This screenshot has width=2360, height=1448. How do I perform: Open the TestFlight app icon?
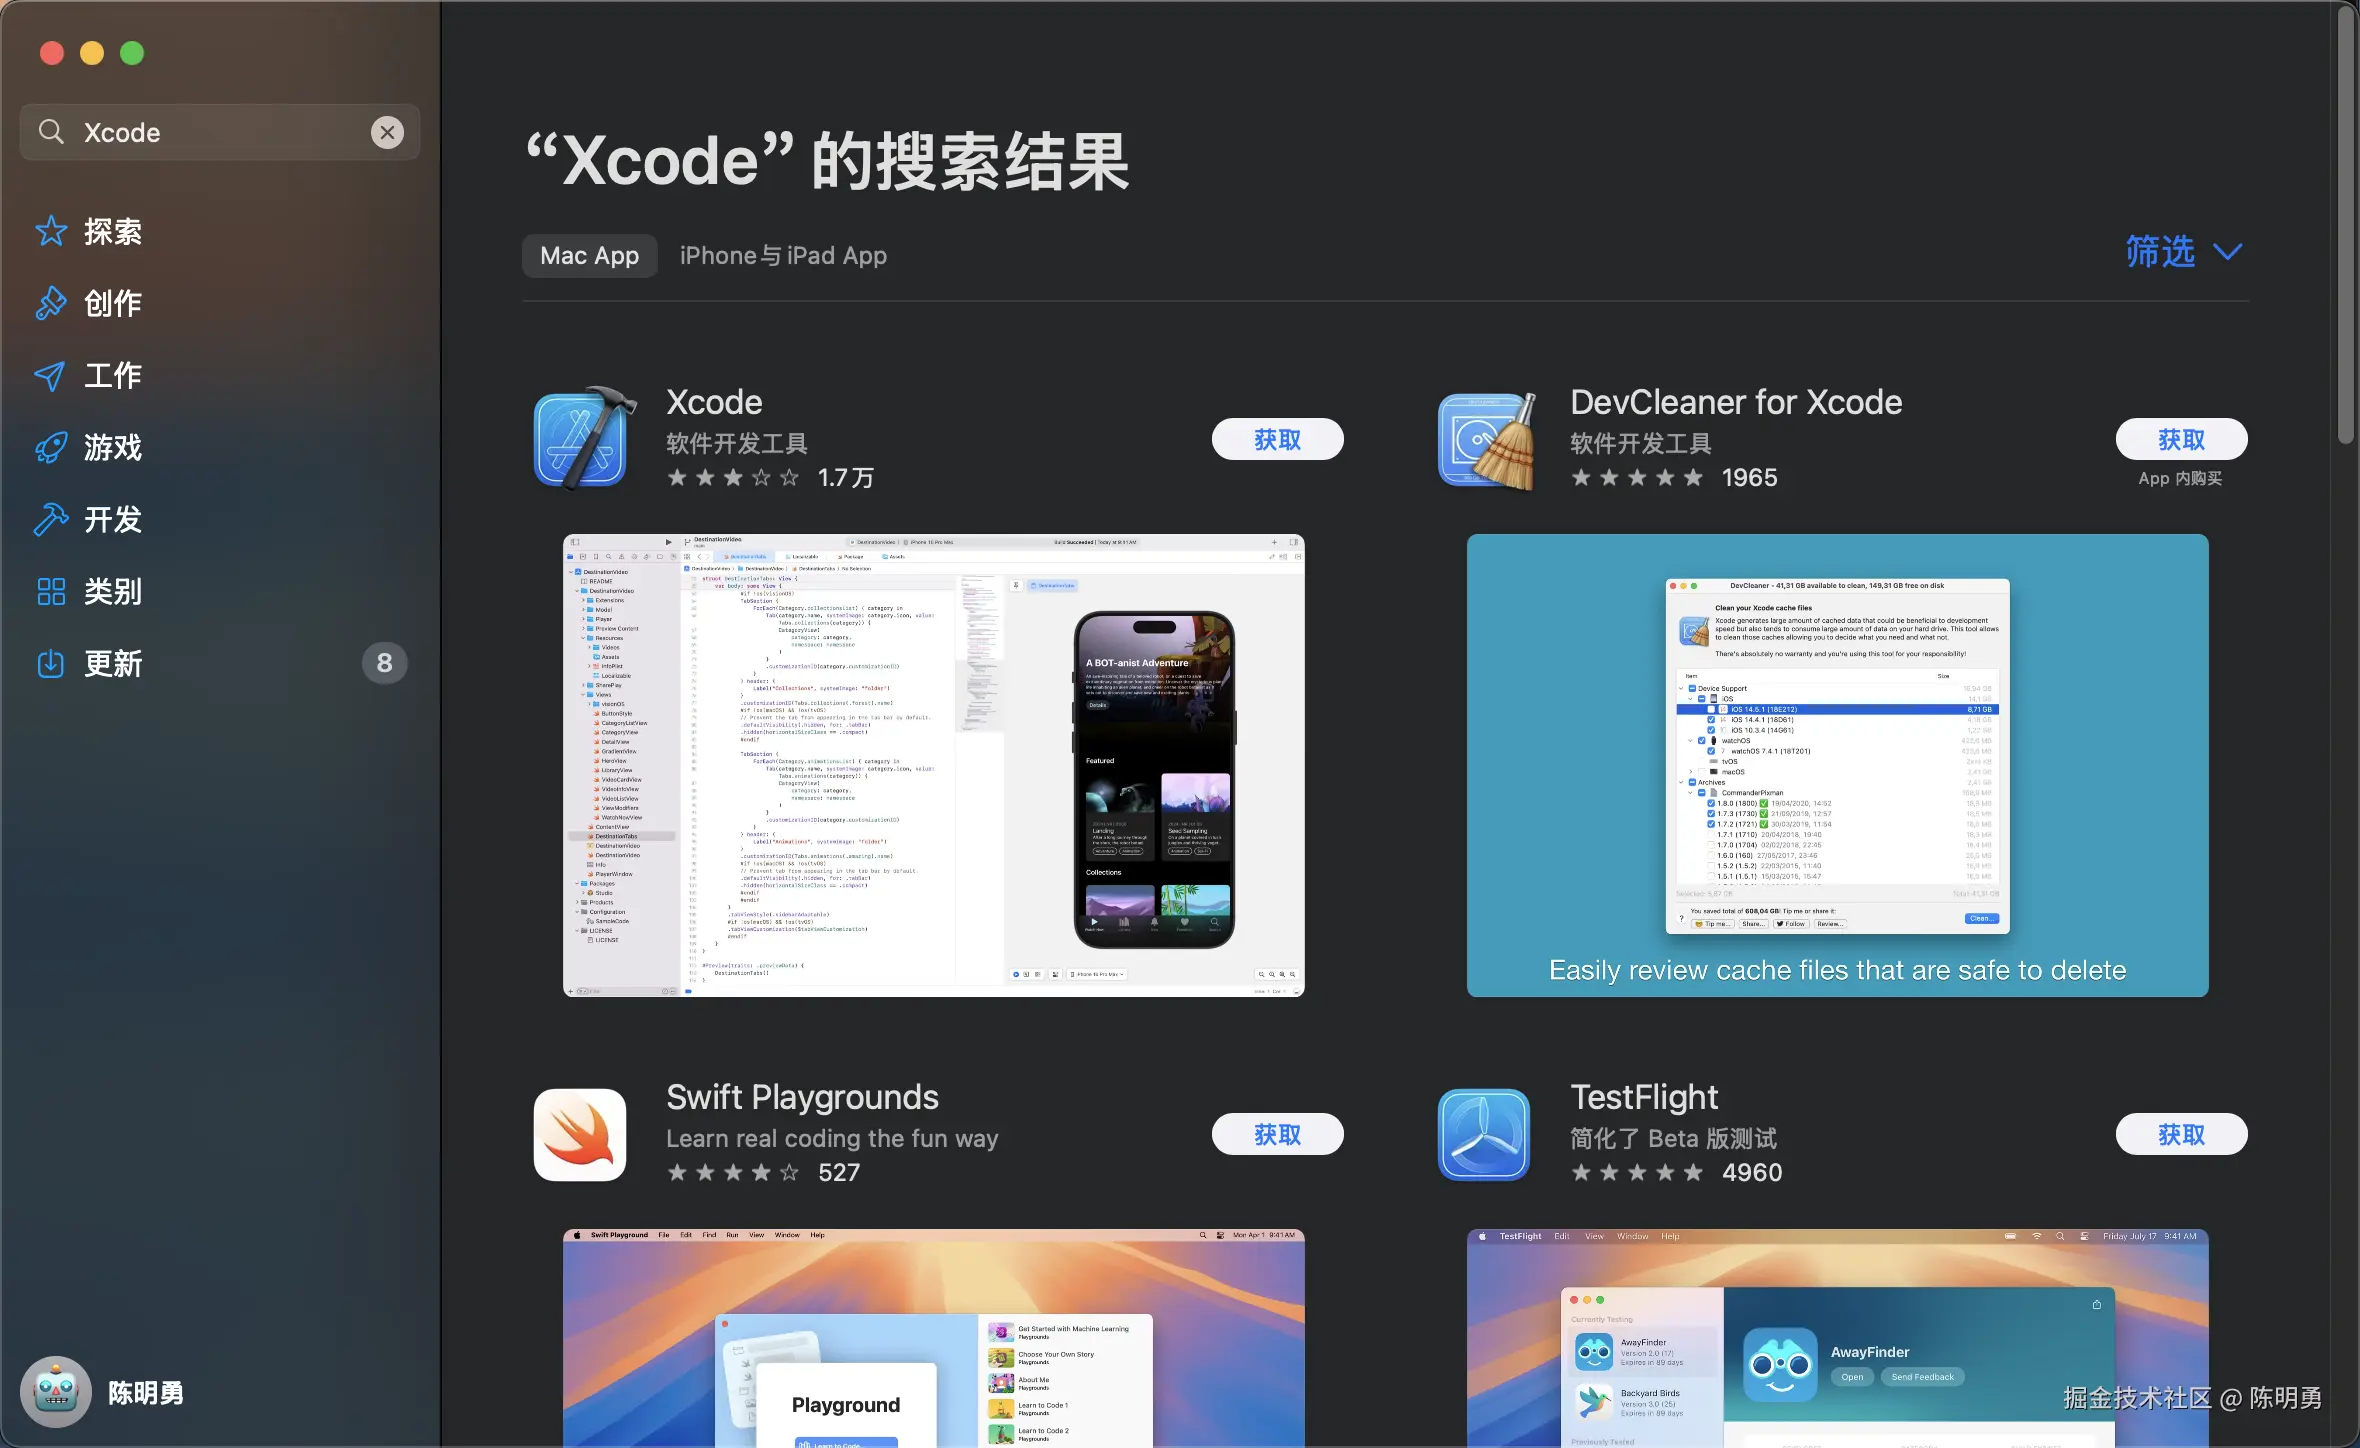1484,1135
